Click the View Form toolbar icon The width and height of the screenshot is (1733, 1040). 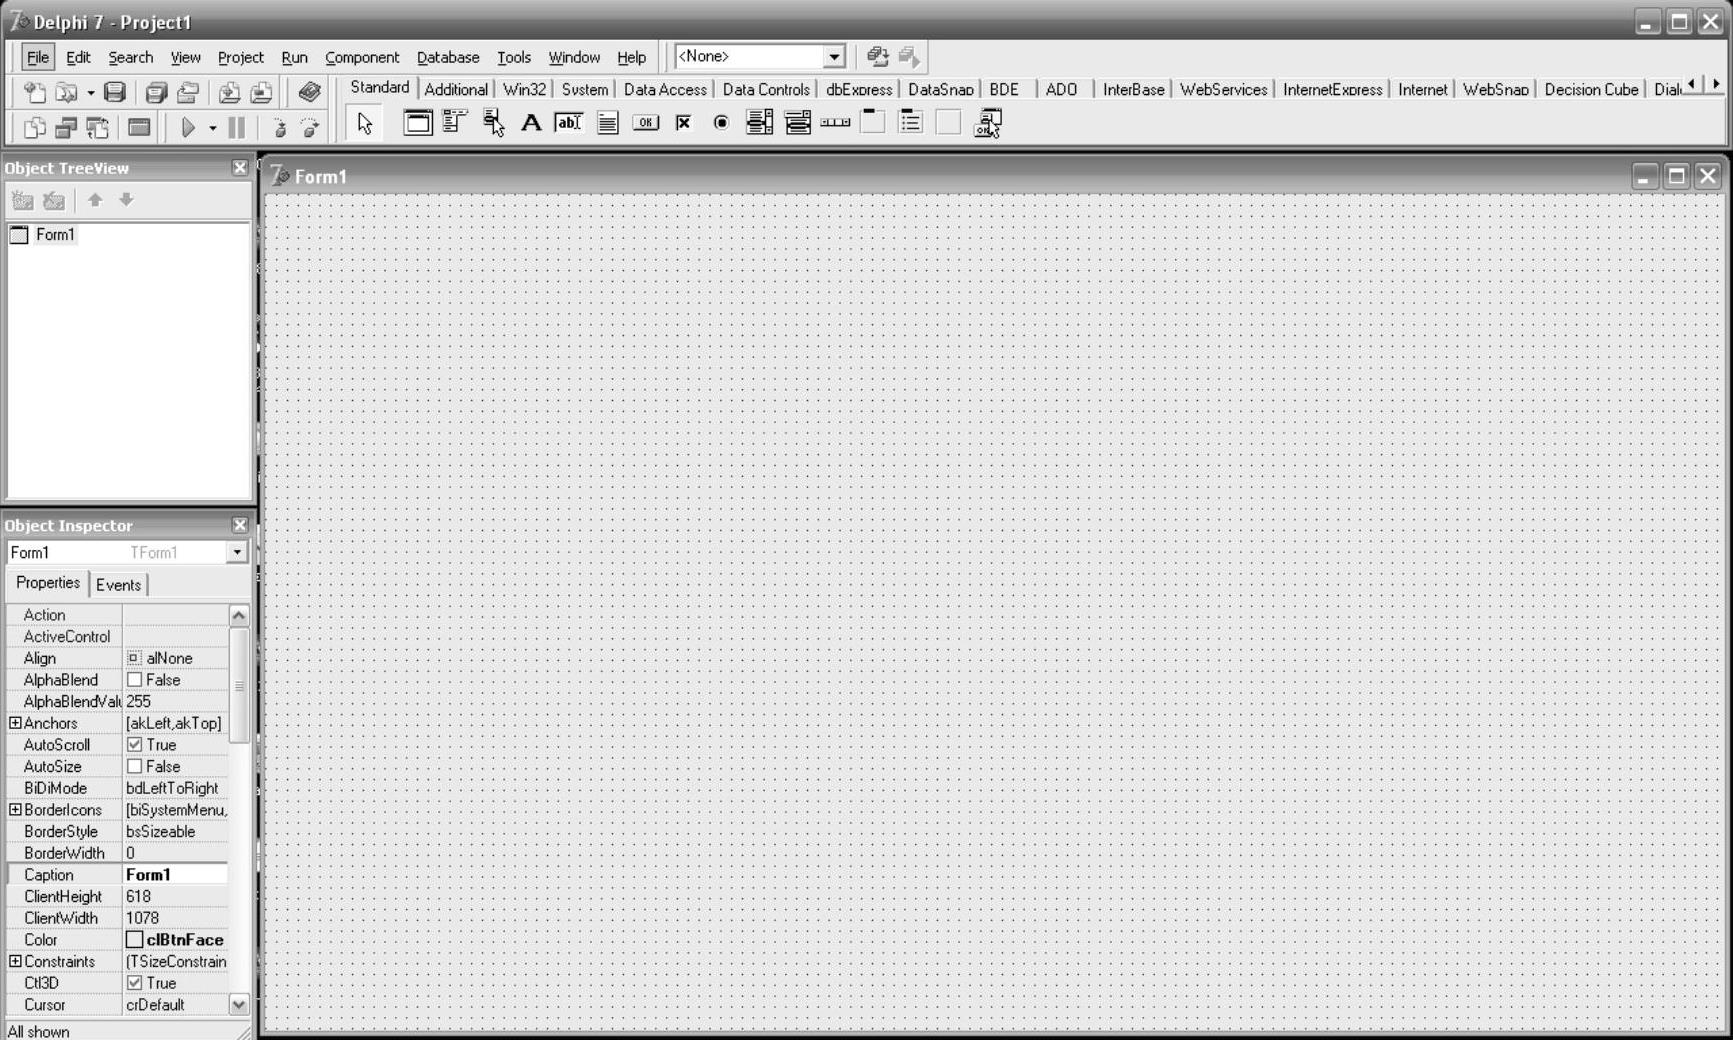[x=67, y=127]
